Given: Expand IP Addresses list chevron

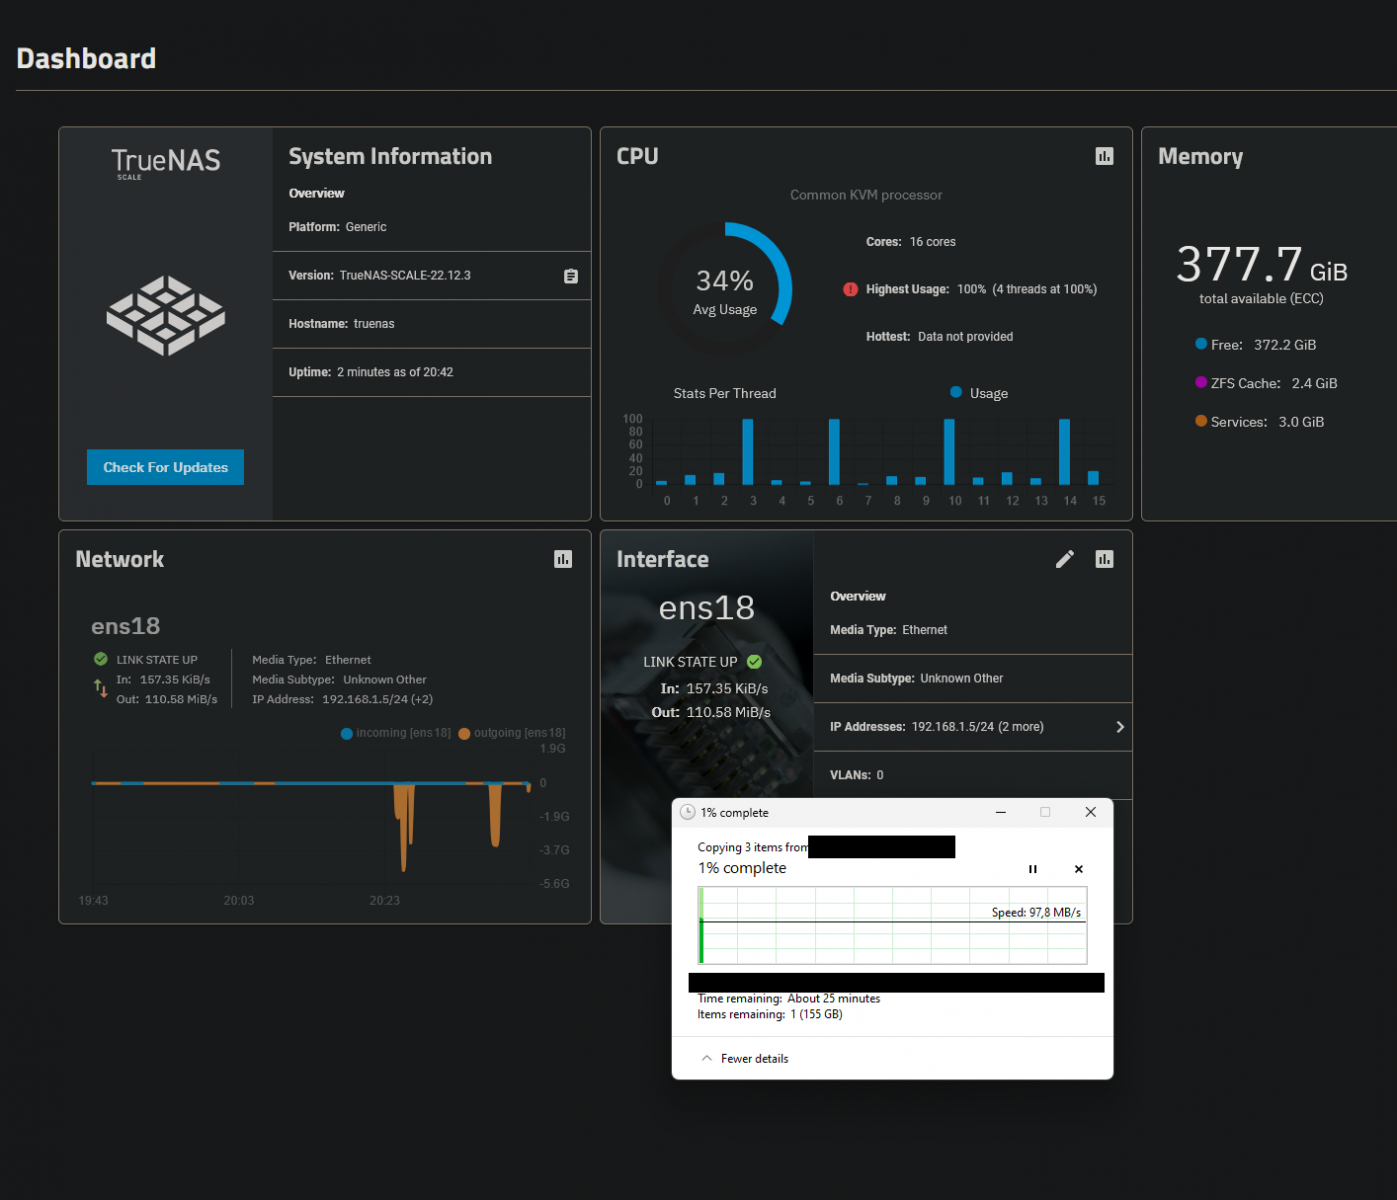Looking at the screenshot, I should pos(1120,727).
